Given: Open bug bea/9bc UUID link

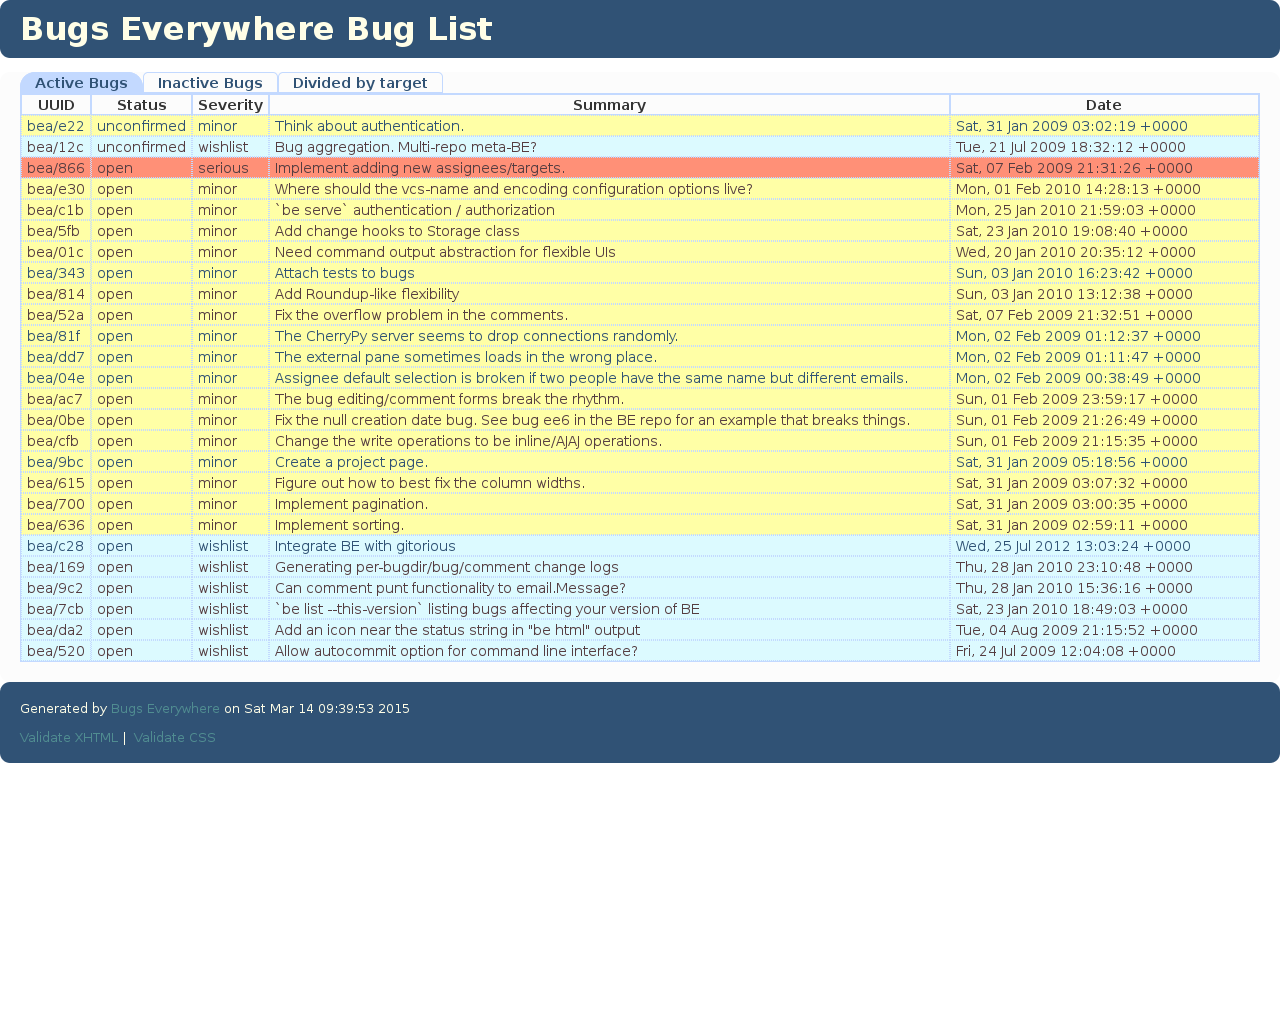Looking at the screenshot, I should point(56,462).
